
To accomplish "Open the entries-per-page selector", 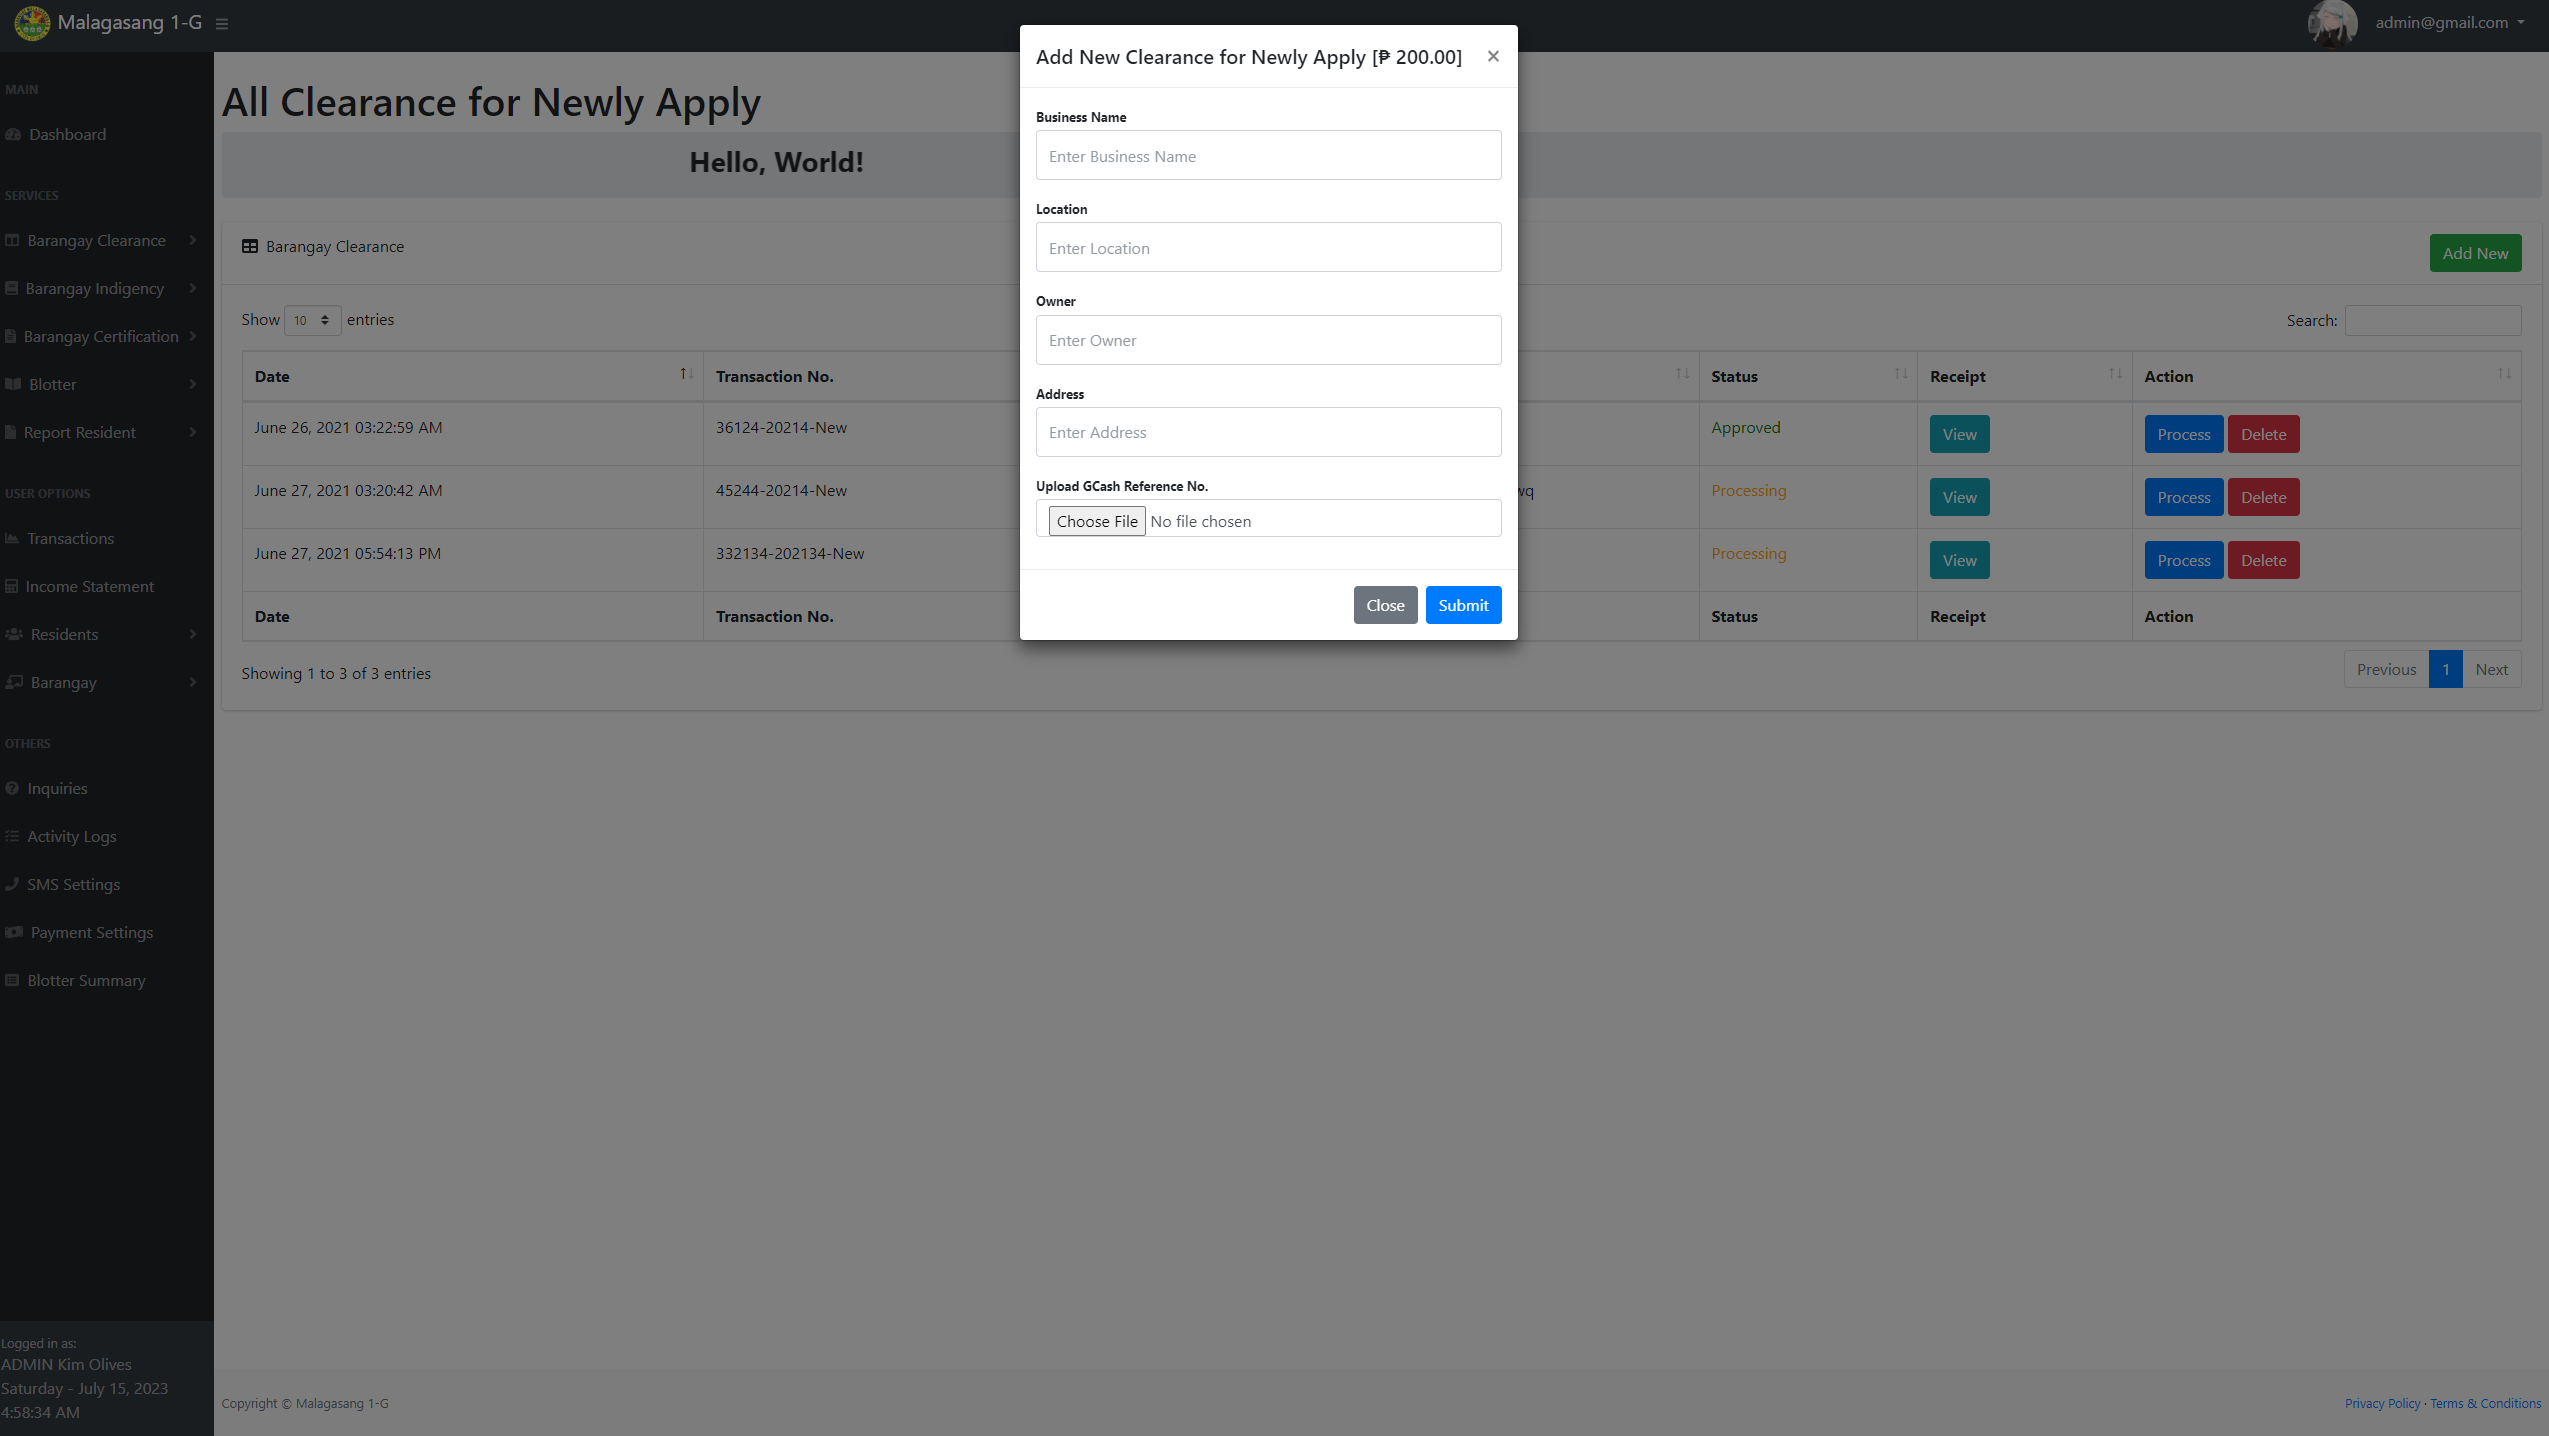I will 311,320.
